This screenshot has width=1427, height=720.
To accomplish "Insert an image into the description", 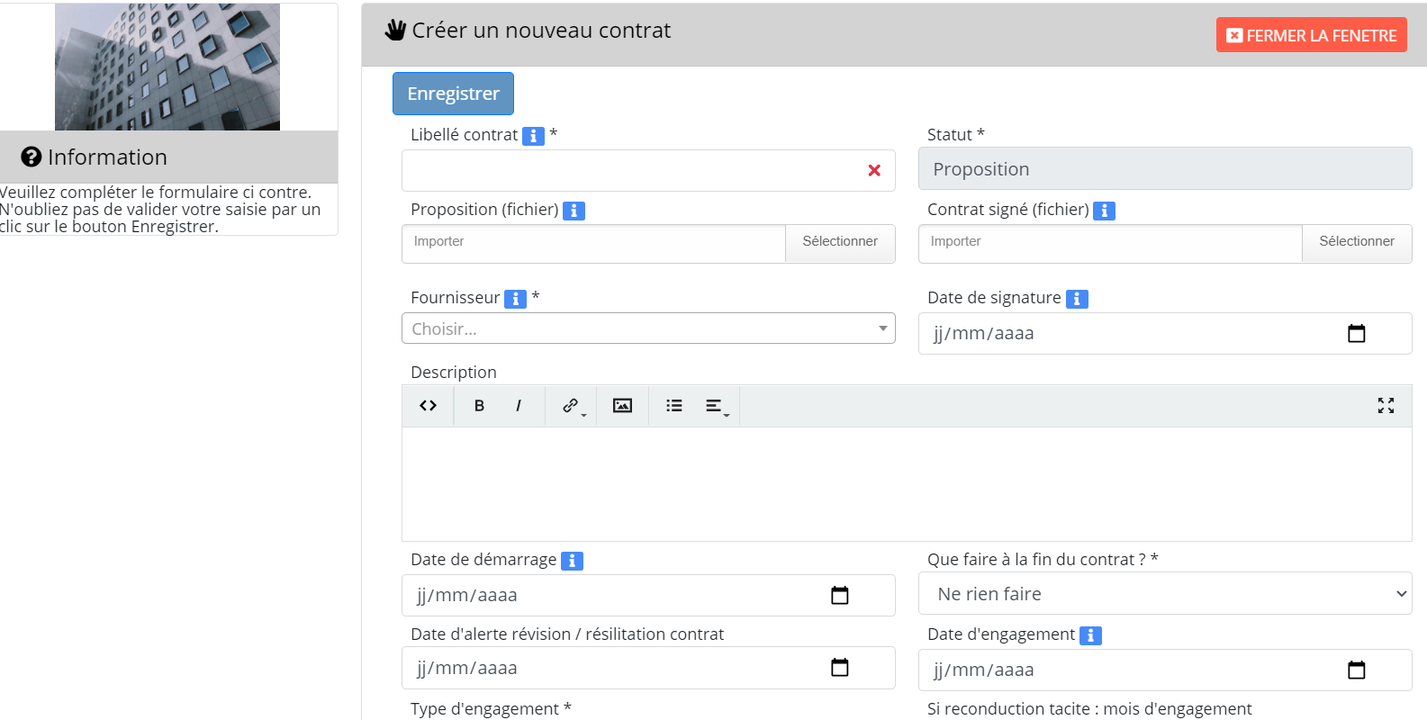I will 622,405.
